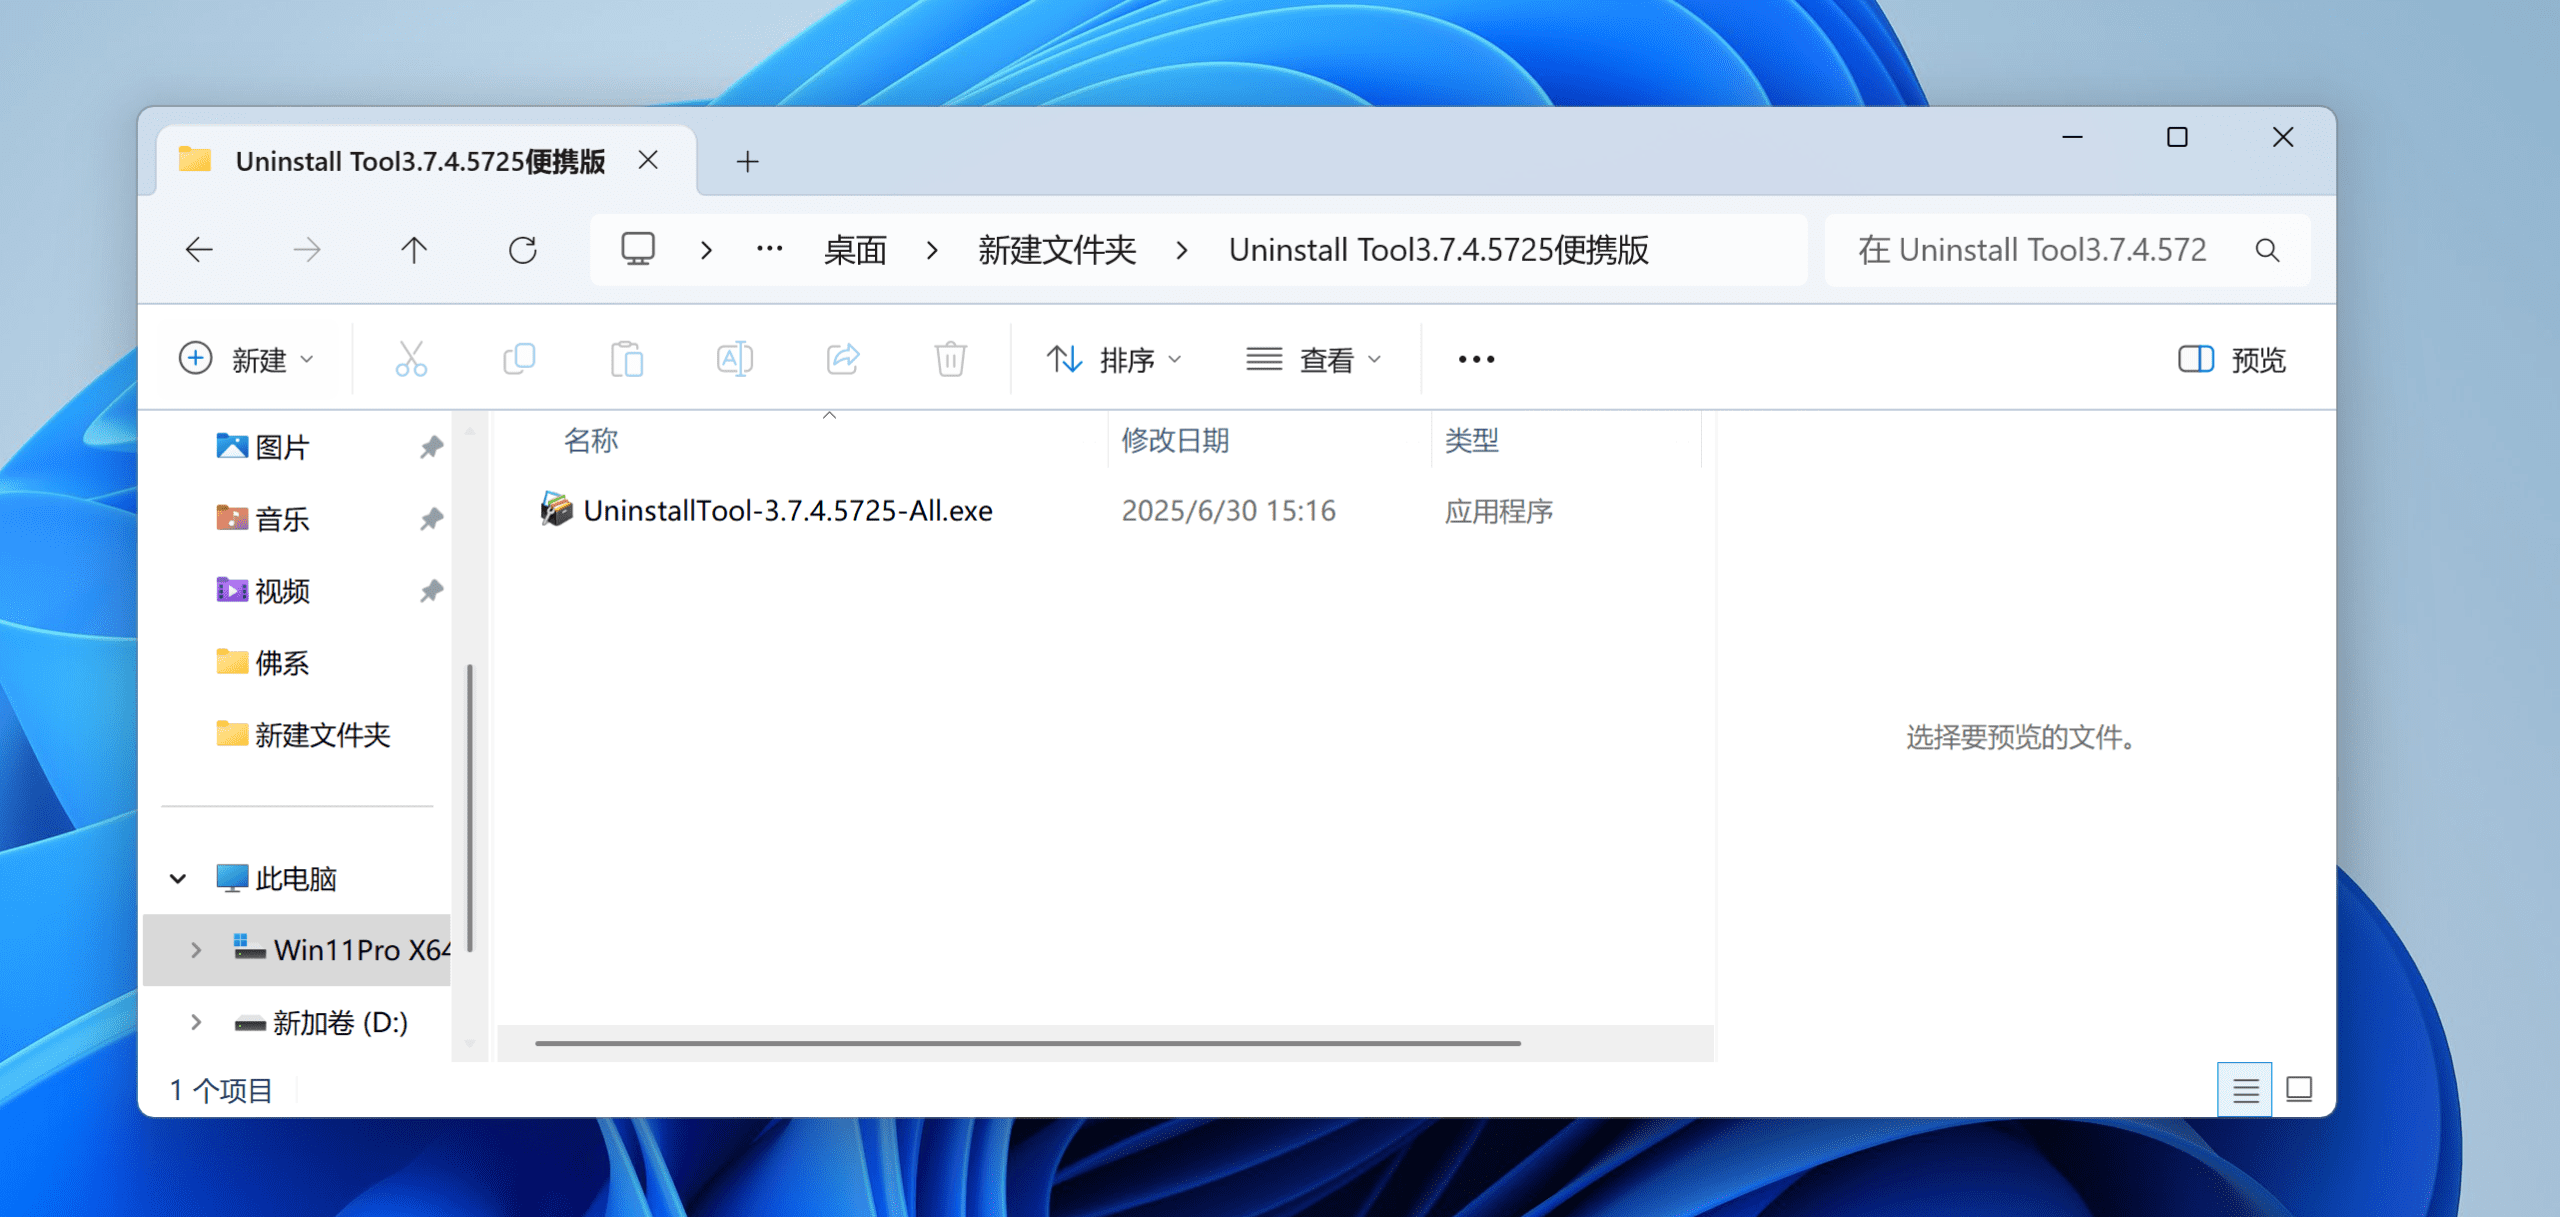Click the search box for this folder
This screenshot has width=2560, height=1217.
pos(2030,250)
